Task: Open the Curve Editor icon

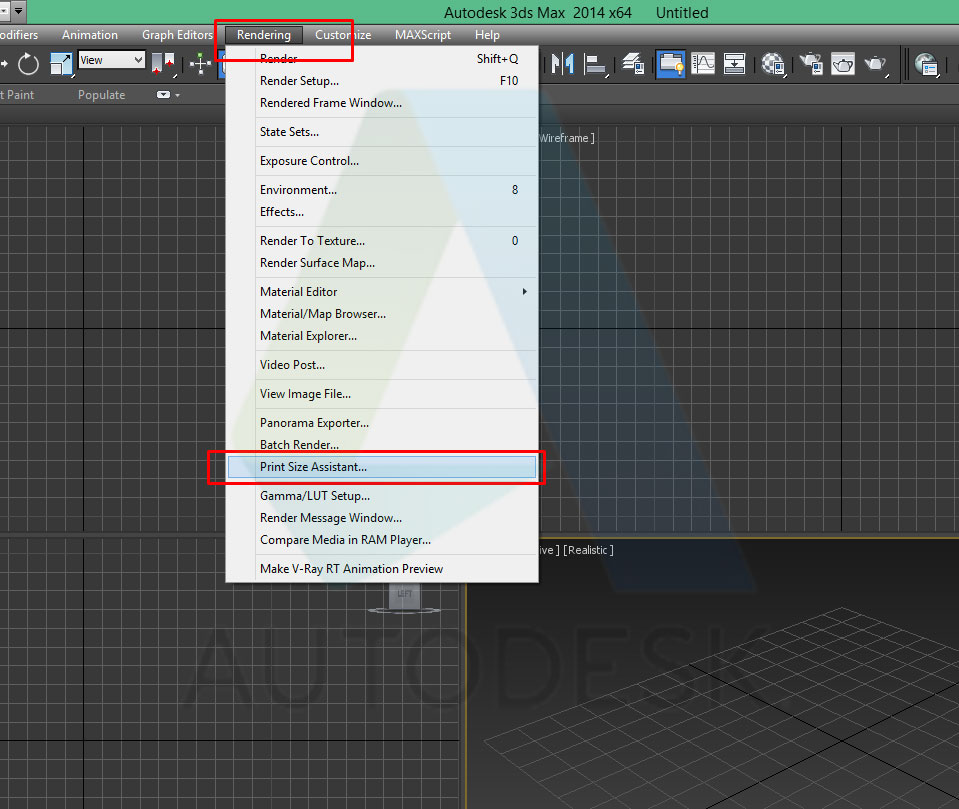Action: pyautogui.click(x=703, y=63)
